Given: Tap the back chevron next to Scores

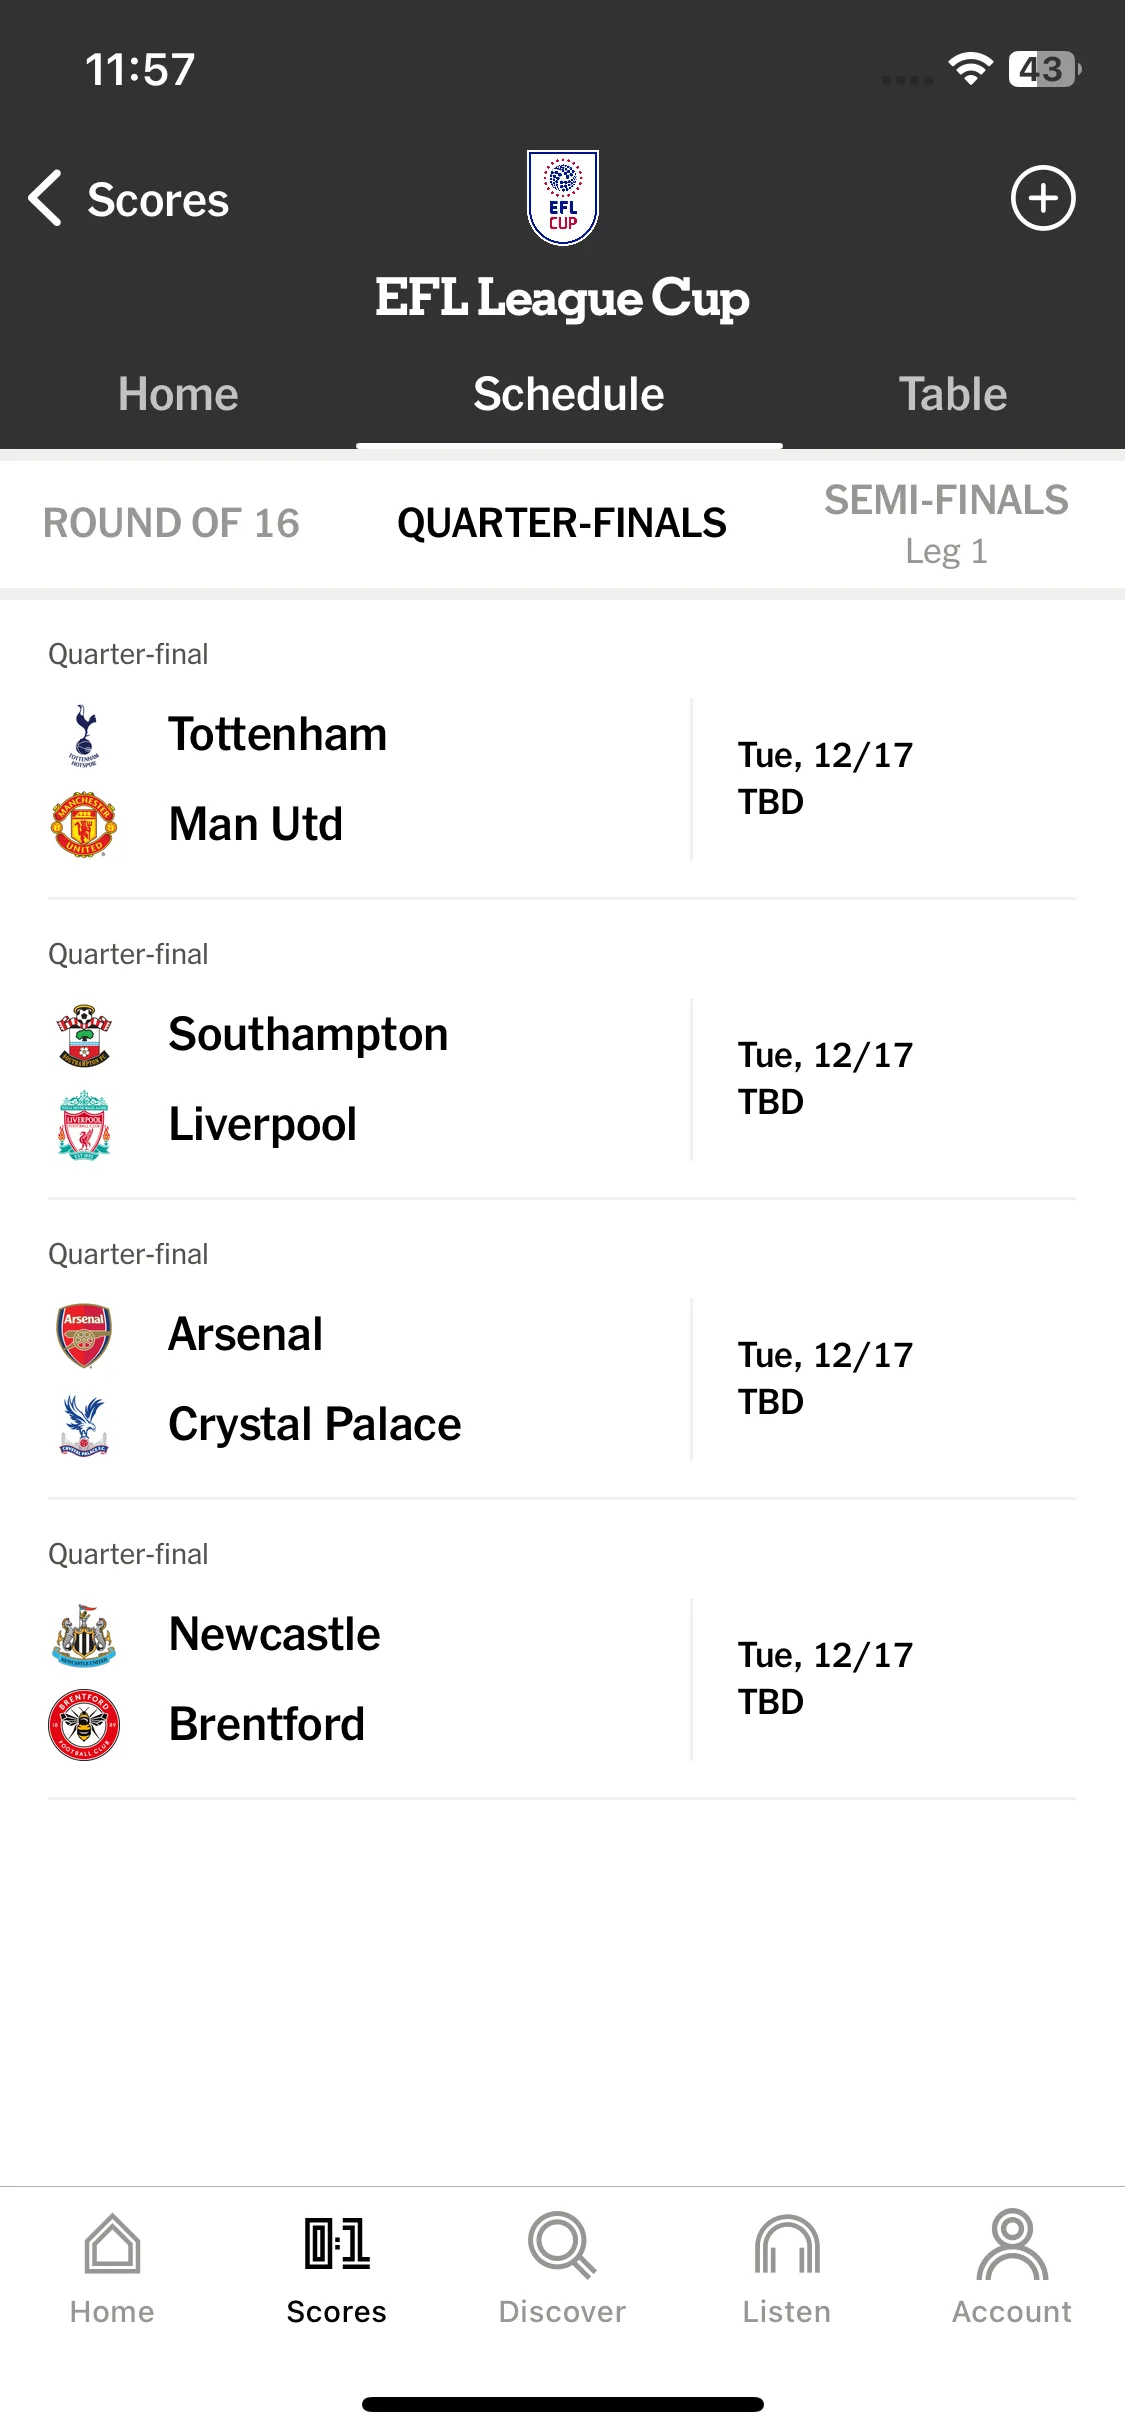Looking at the screenshot, I should point(46,198).
